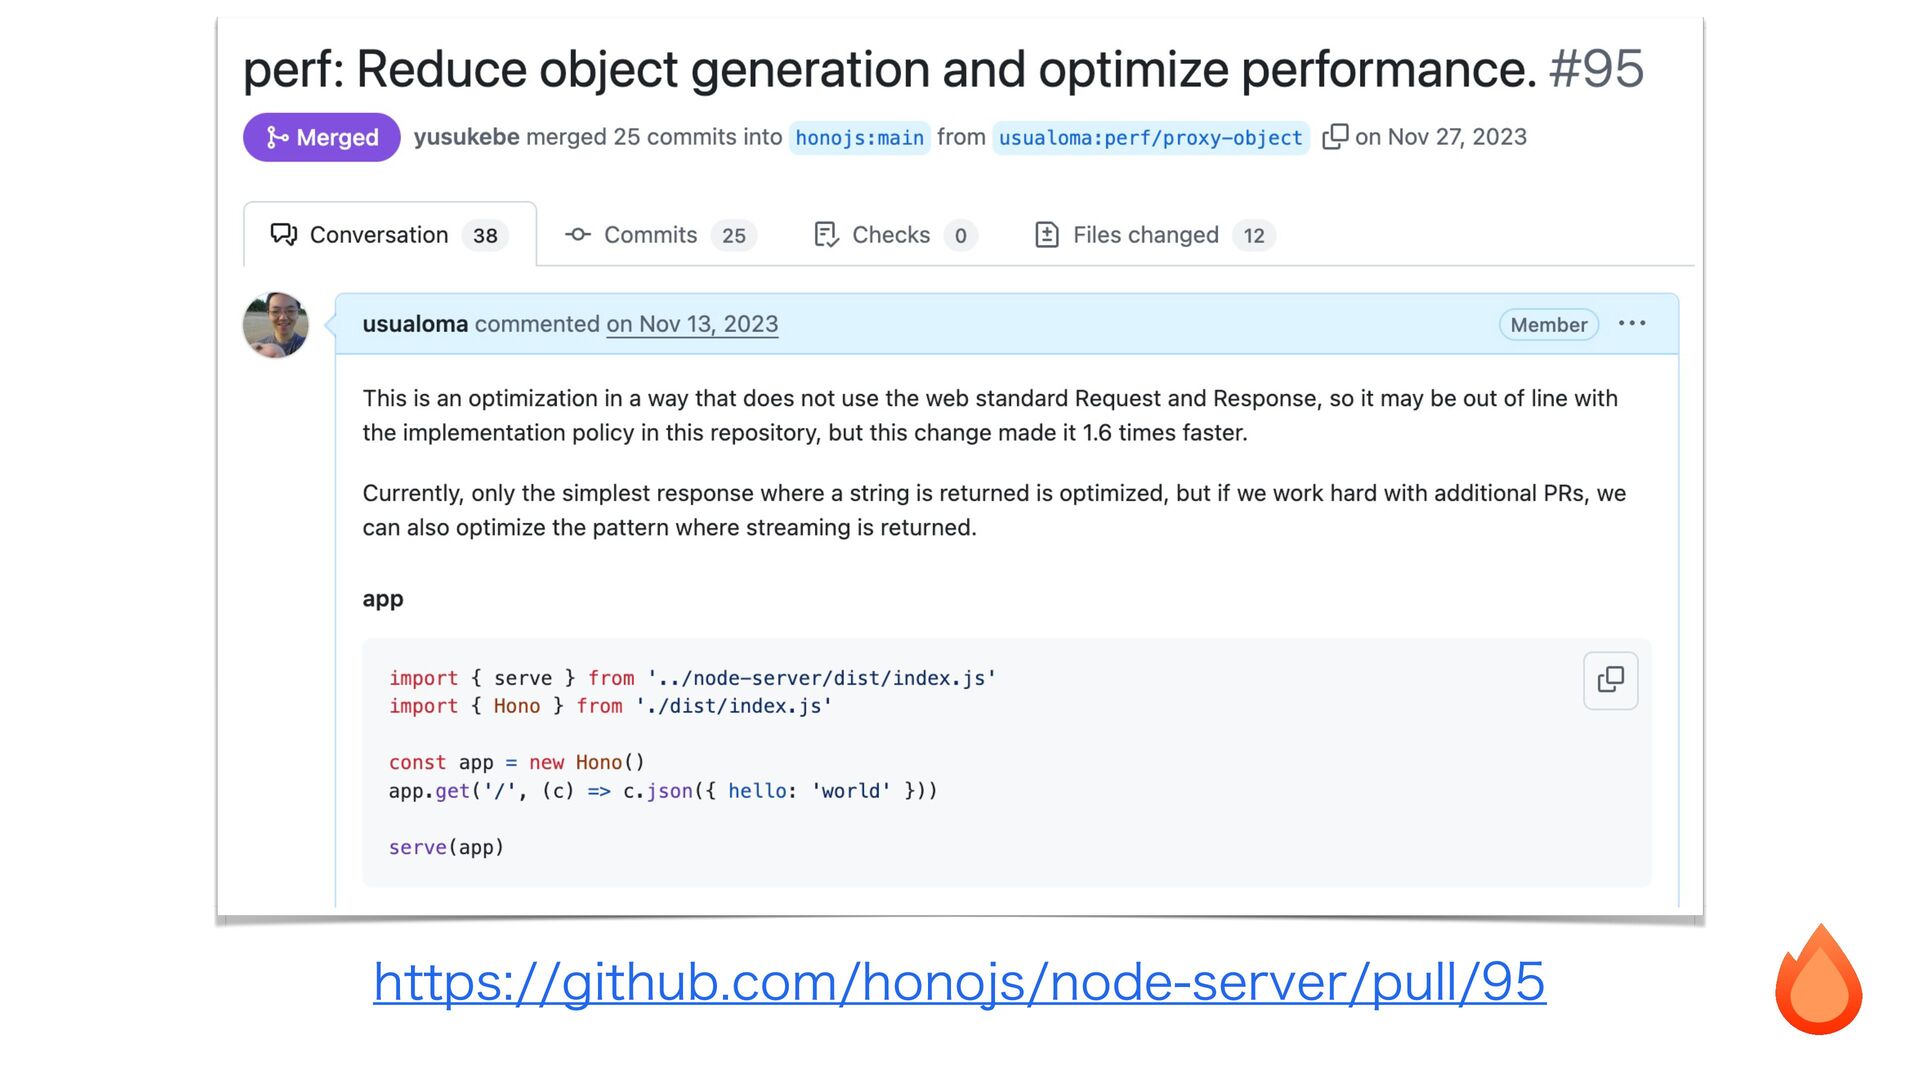Open the comment options ellipsis menu
This screenshot has height=1080, width=1920.
click(x=1631, y=323)
